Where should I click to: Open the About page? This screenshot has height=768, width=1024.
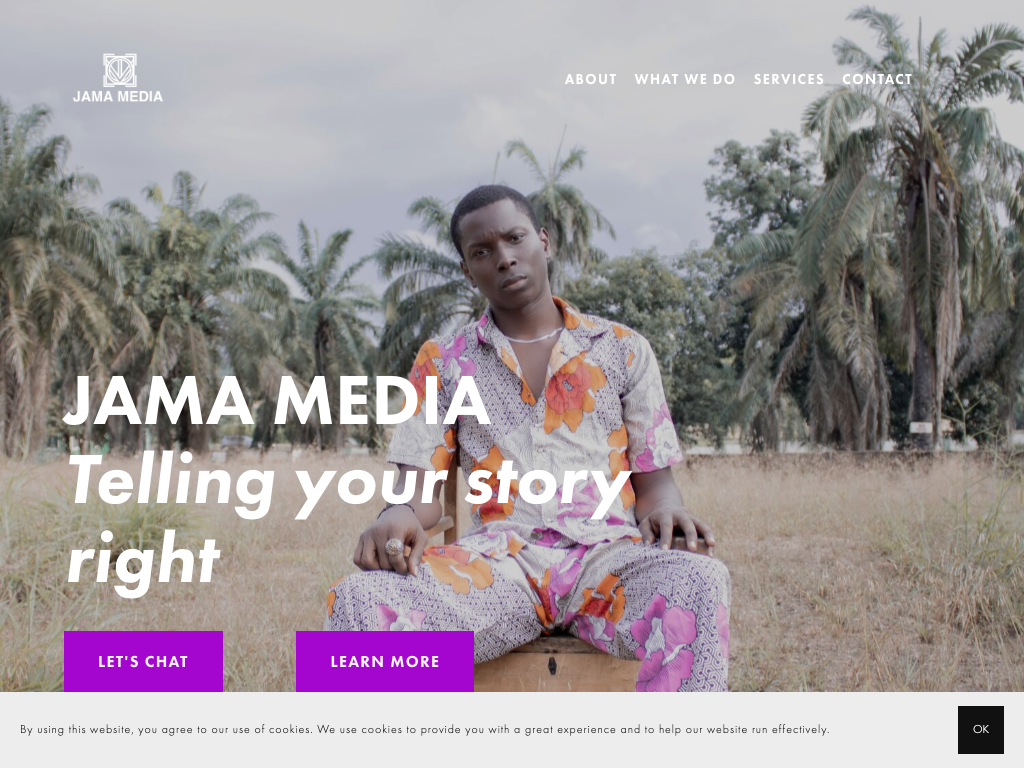[591, 79]
